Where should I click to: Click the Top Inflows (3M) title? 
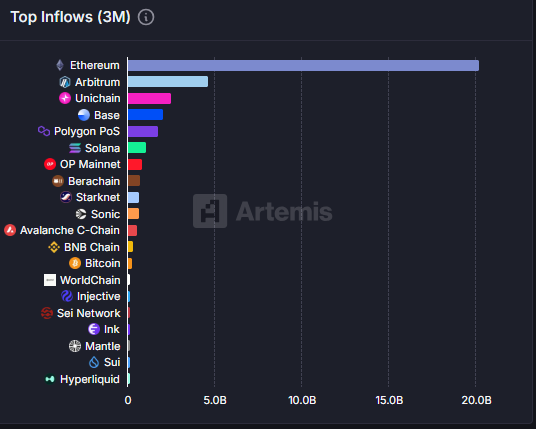(x=70, y=17)
